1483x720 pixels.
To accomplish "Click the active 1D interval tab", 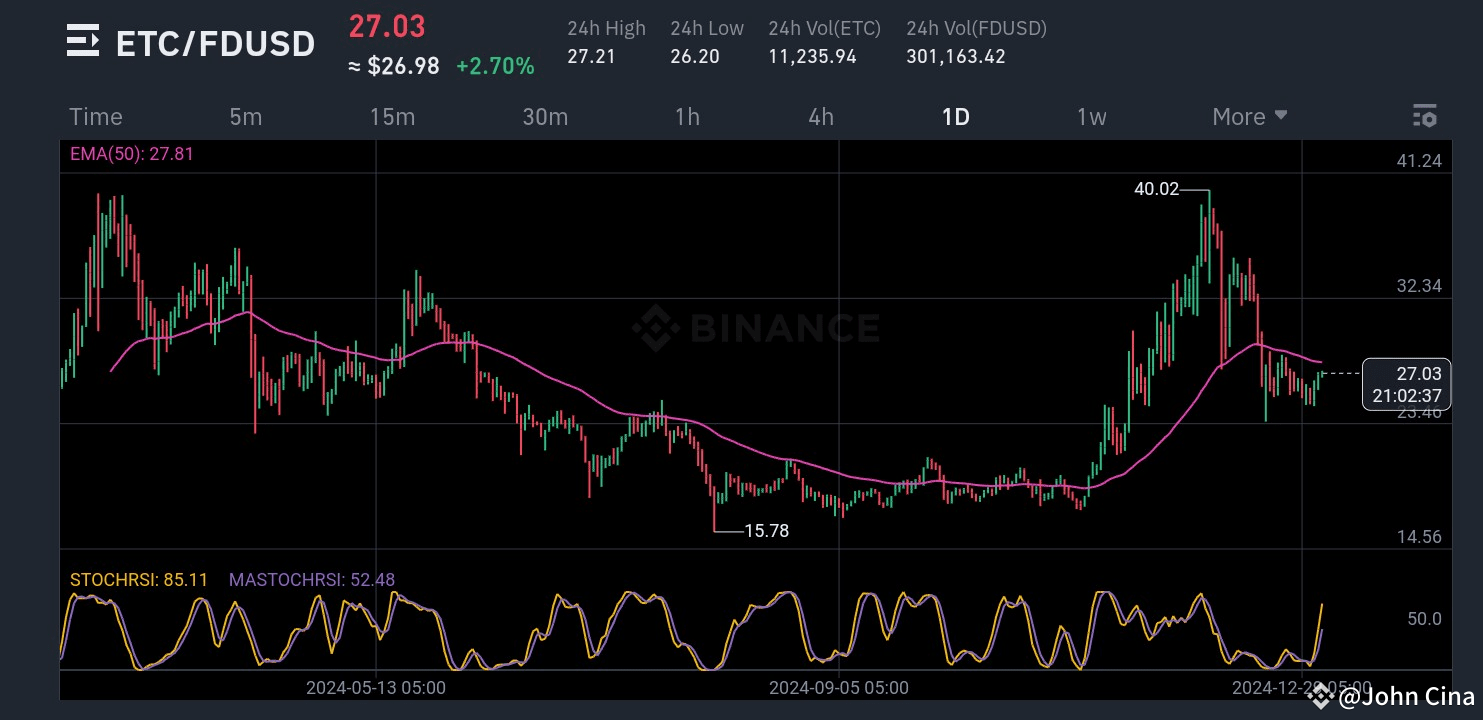I will (x=955, y=116).
